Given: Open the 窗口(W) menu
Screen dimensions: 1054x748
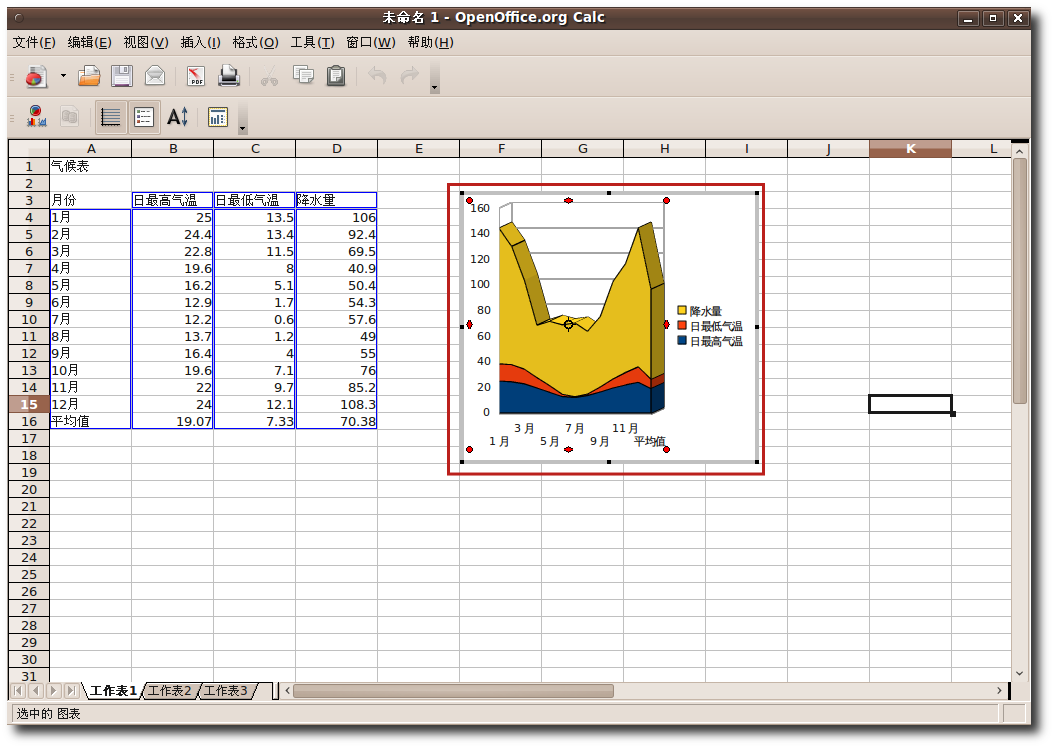Looking at the screenshot, I should click(370, 42).
